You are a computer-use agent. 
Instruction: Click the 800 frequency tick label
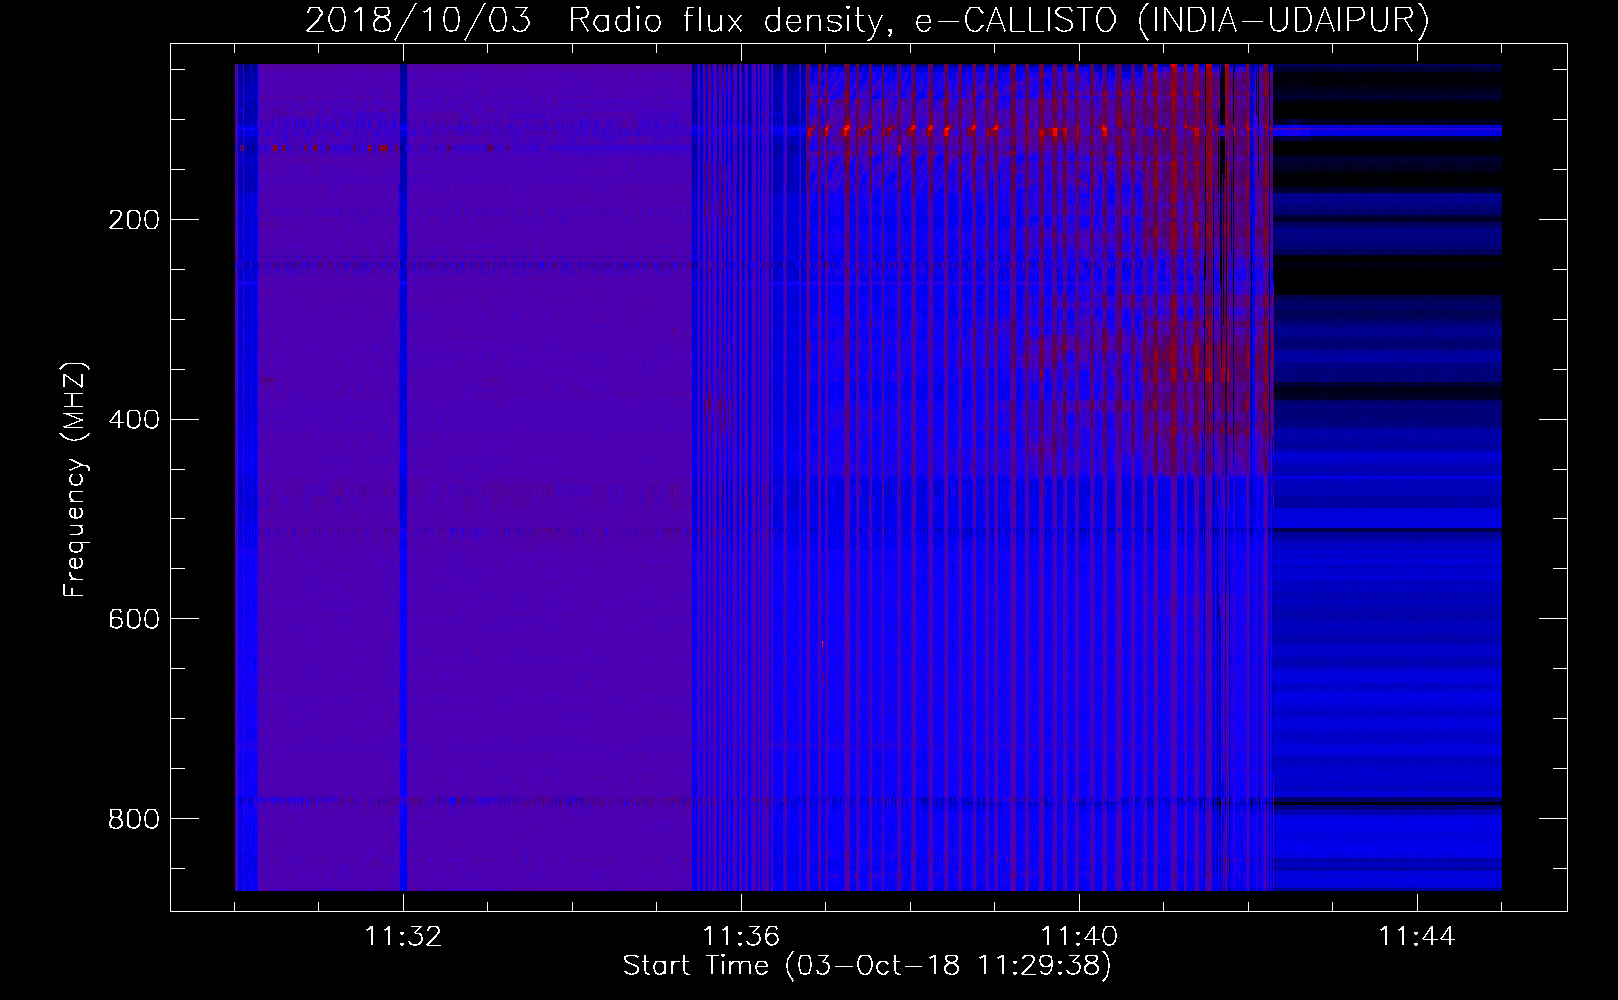(133, 820)
